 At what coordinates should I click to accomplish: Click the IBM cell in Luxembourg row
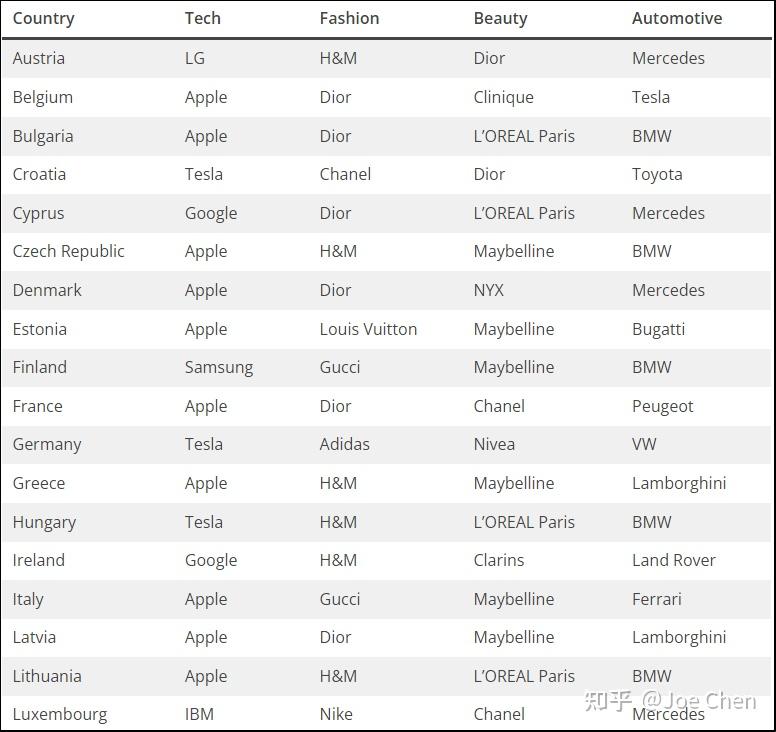pos(199,714)
